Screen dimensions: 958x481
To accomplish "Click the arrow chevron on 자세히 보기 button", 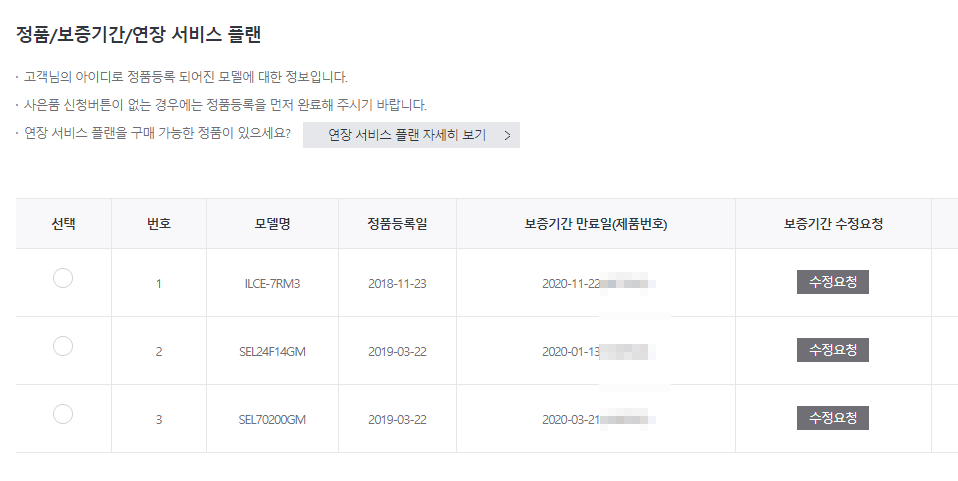I will coord(507,136).
